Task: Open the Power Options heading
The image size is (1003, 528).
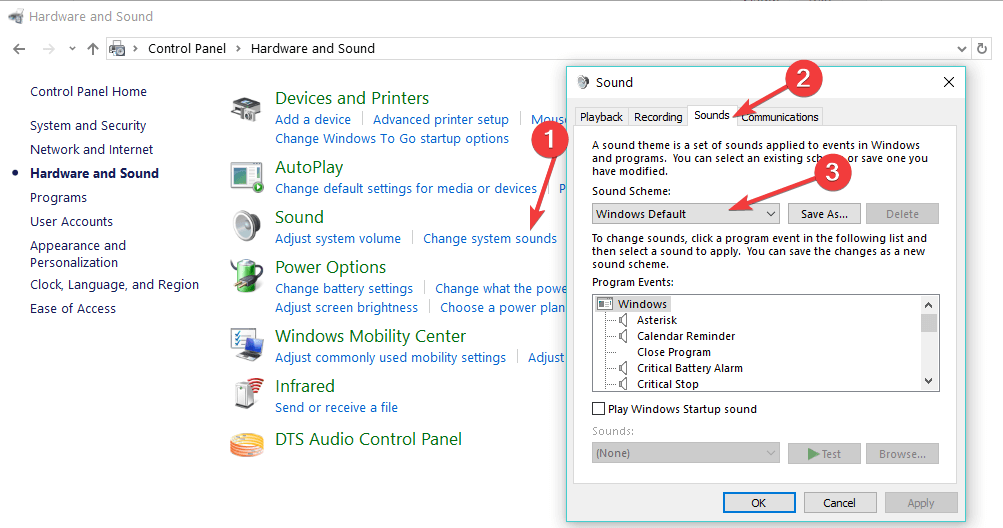Action: pos(331,267)
